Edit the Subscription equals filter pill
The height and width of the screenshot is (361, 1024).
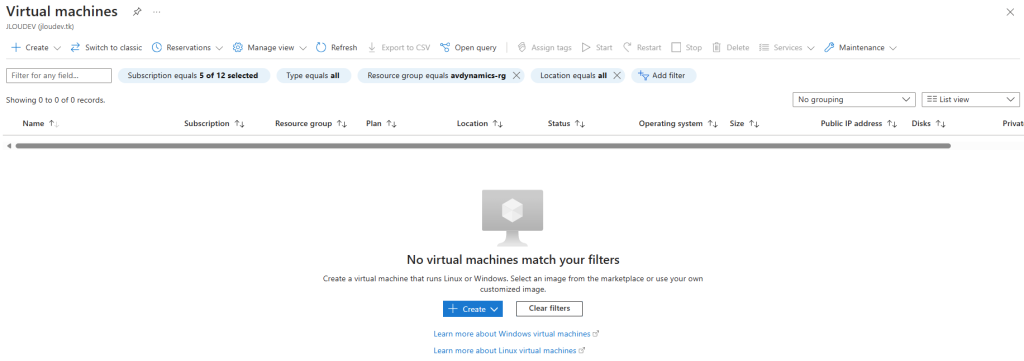[x=193, y=76]
